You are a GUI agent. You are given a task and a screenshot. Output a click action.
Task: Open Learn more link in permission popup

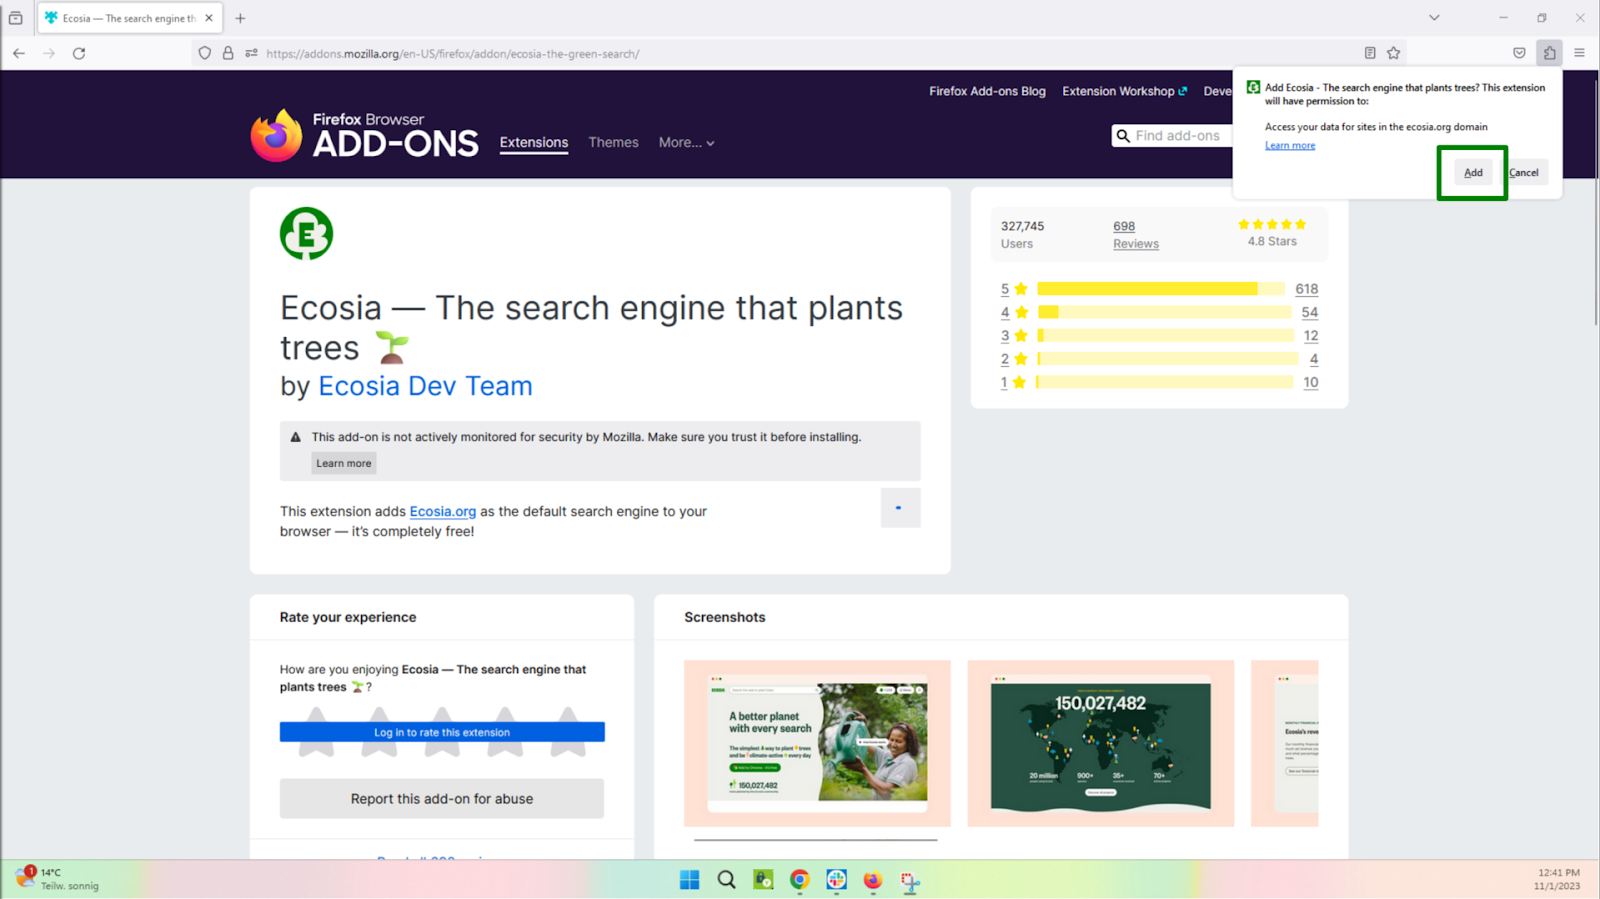(x=1290, y=145)
